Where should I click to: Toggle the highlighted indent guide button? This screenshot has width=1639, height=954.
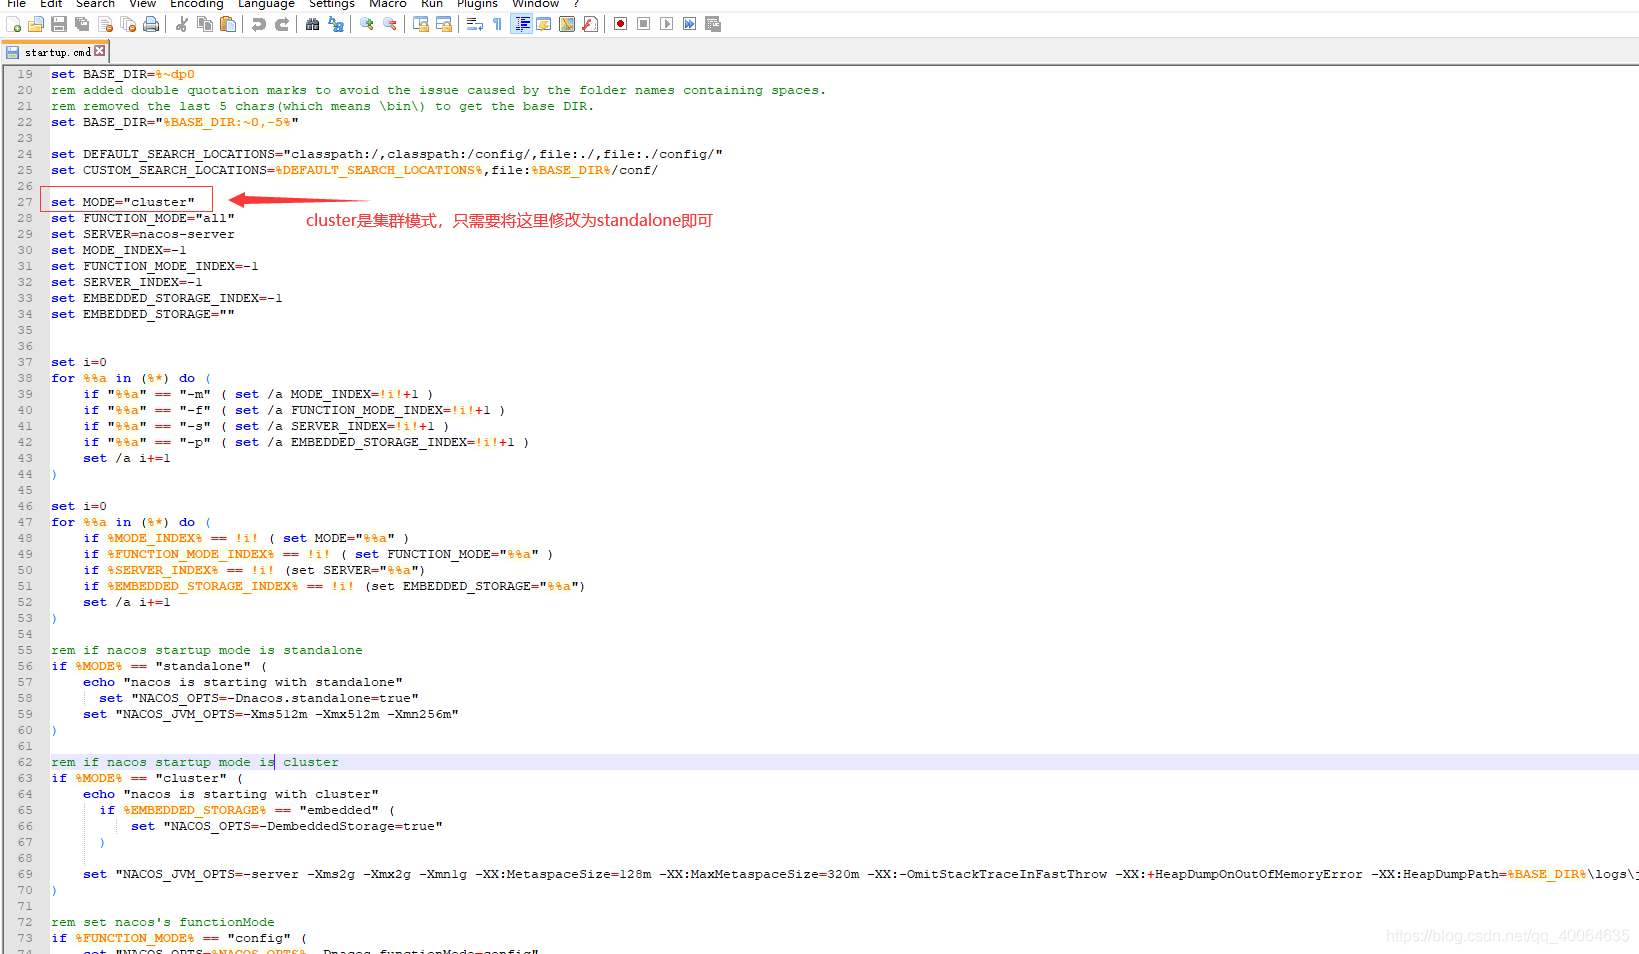coord(521,24)
